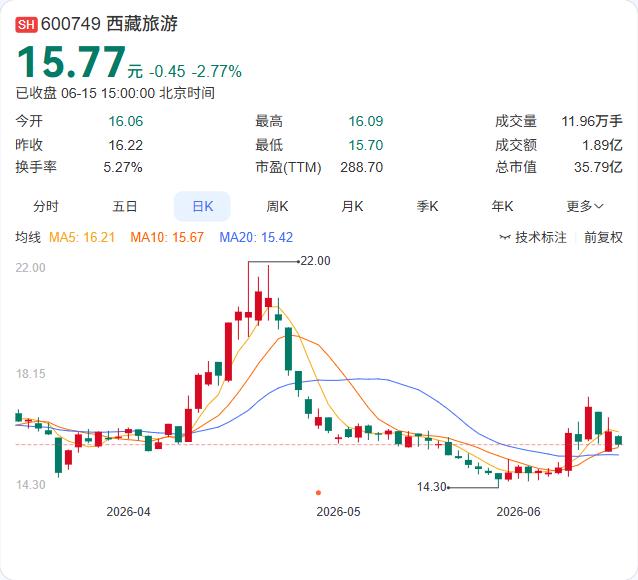Switch to the 季K chart tab
The height and width of the screenshot is (580, 638).
click(427, 206)
